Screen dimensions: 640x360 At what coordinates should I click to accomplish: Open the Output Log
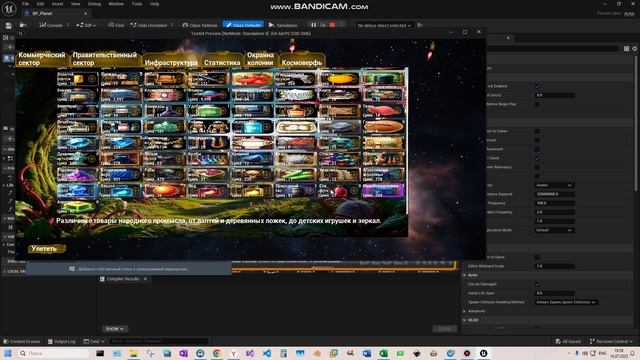coord(62,341)
